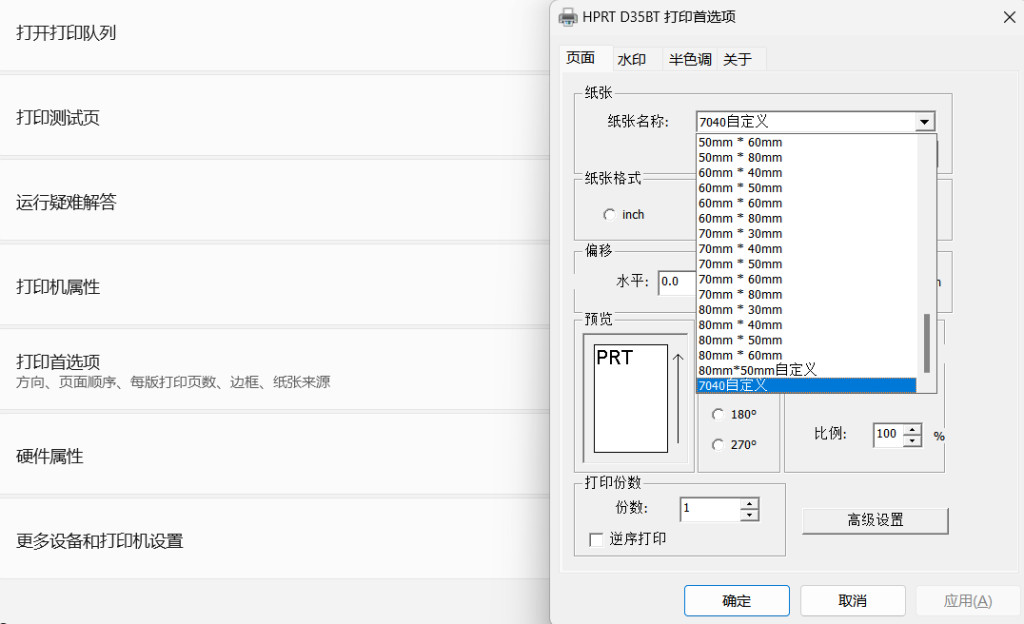Open 打印机属性 in settings list
This screenshot has width=1024, height=624.
274,287
